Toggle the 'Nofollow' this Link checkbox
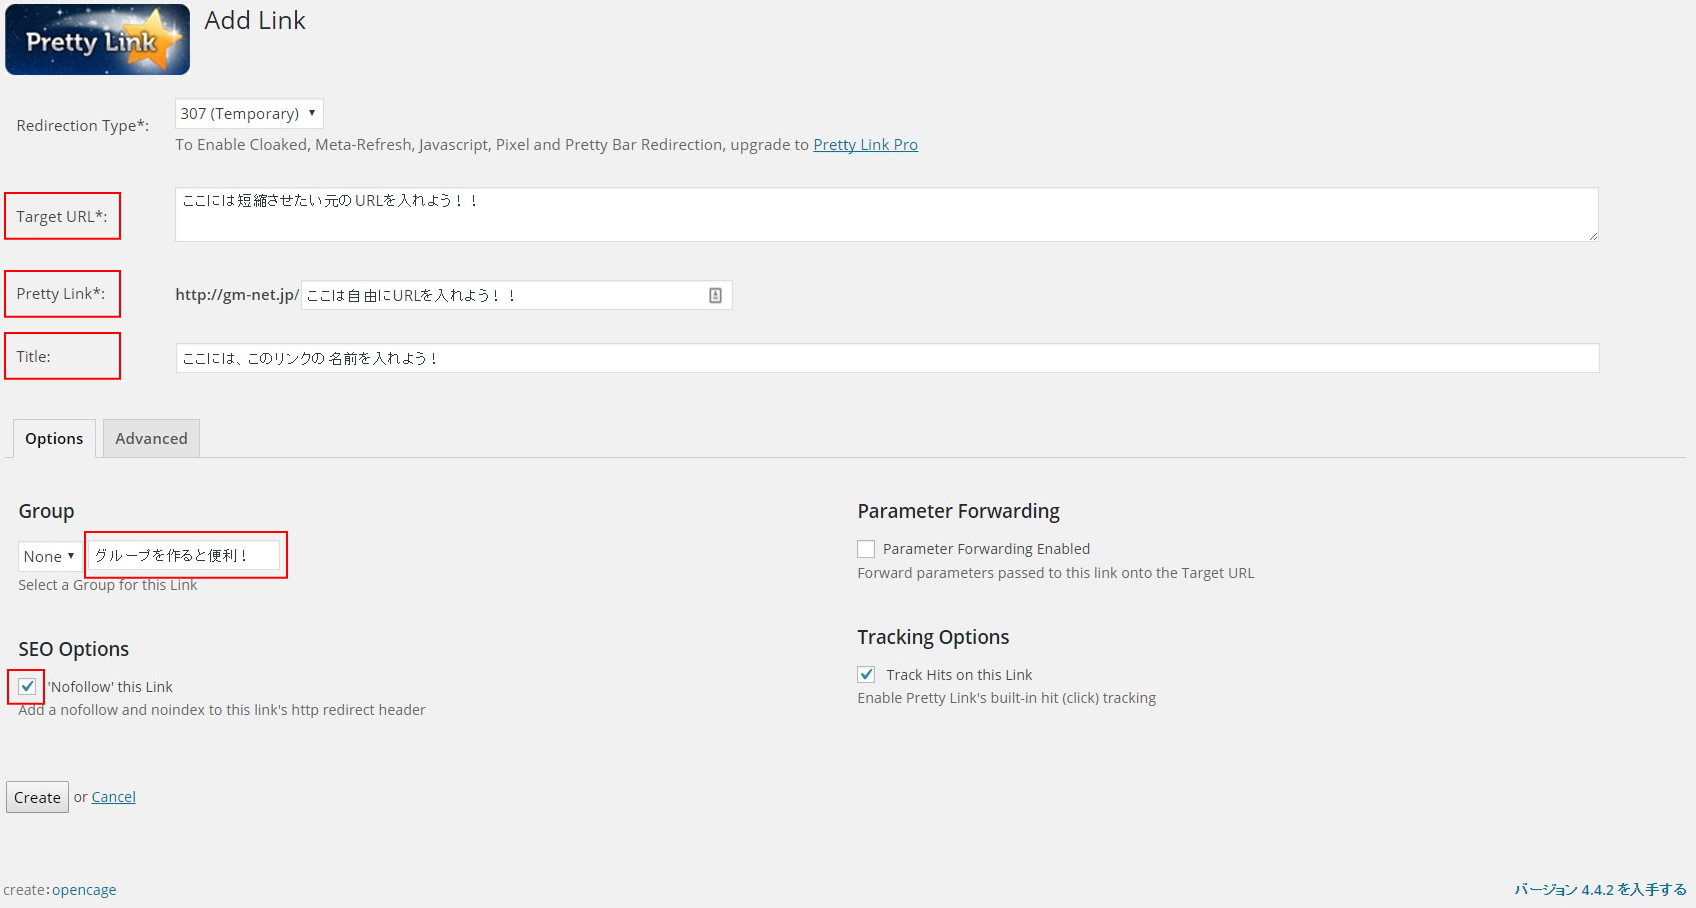 (x=27, y=686)
